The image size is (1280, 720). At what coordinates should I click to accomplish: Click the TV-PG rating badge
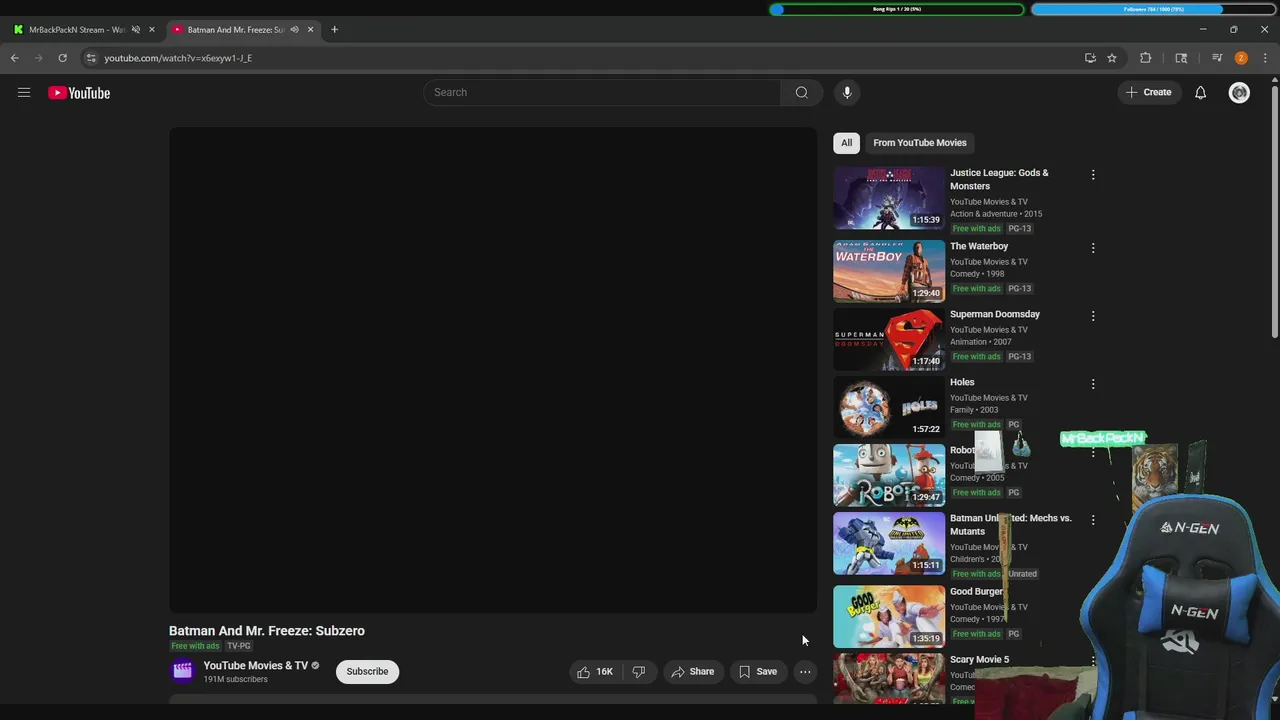tap(239, 646)
